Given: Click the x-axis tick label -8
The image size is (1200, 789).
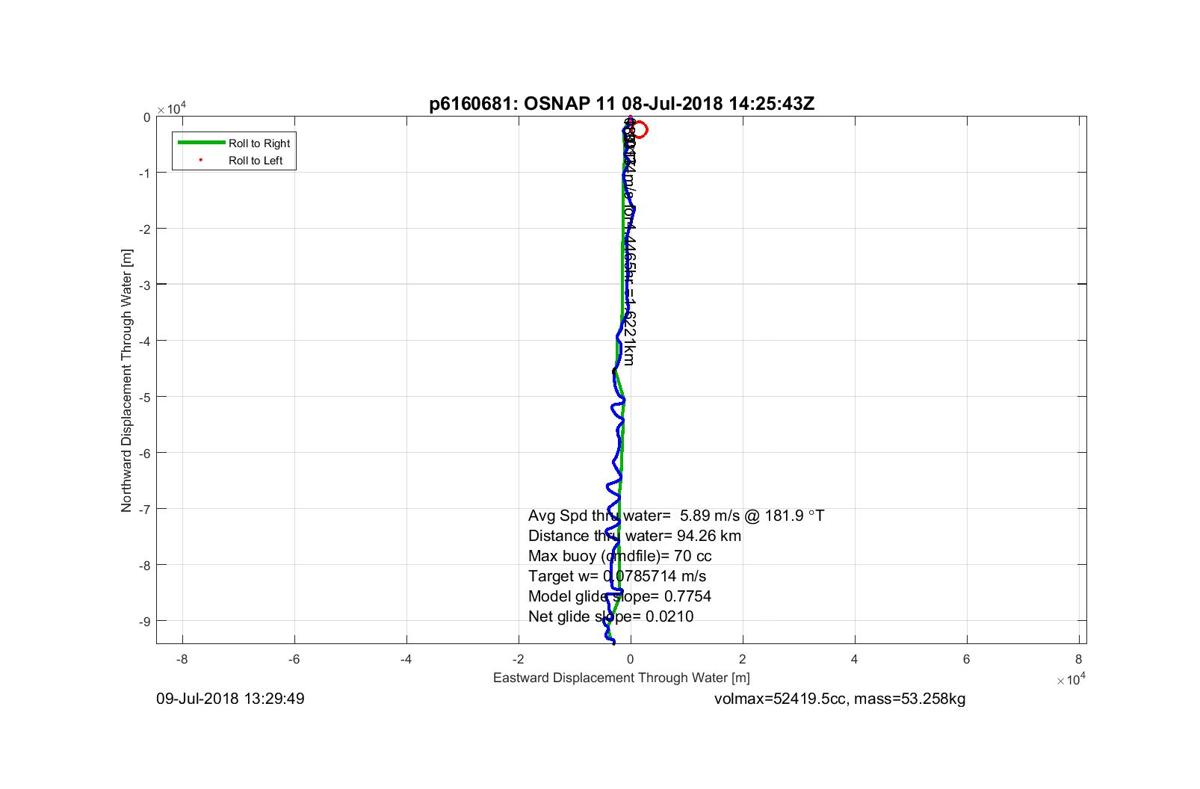Looking at the screenshot, I should [x=182, y=659].
